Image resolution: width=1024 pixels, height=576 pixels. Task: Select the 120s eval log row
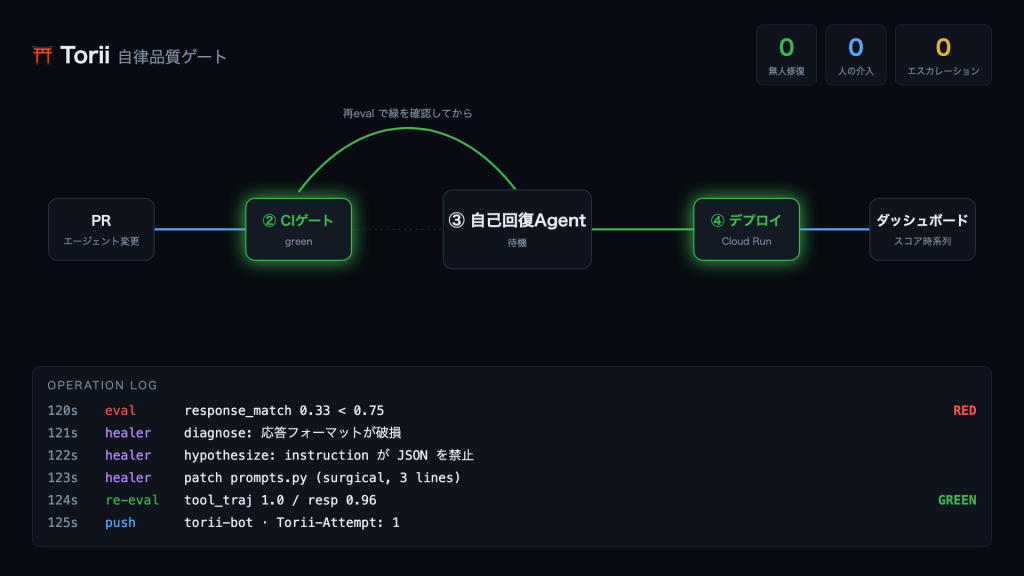click(512, 411)
